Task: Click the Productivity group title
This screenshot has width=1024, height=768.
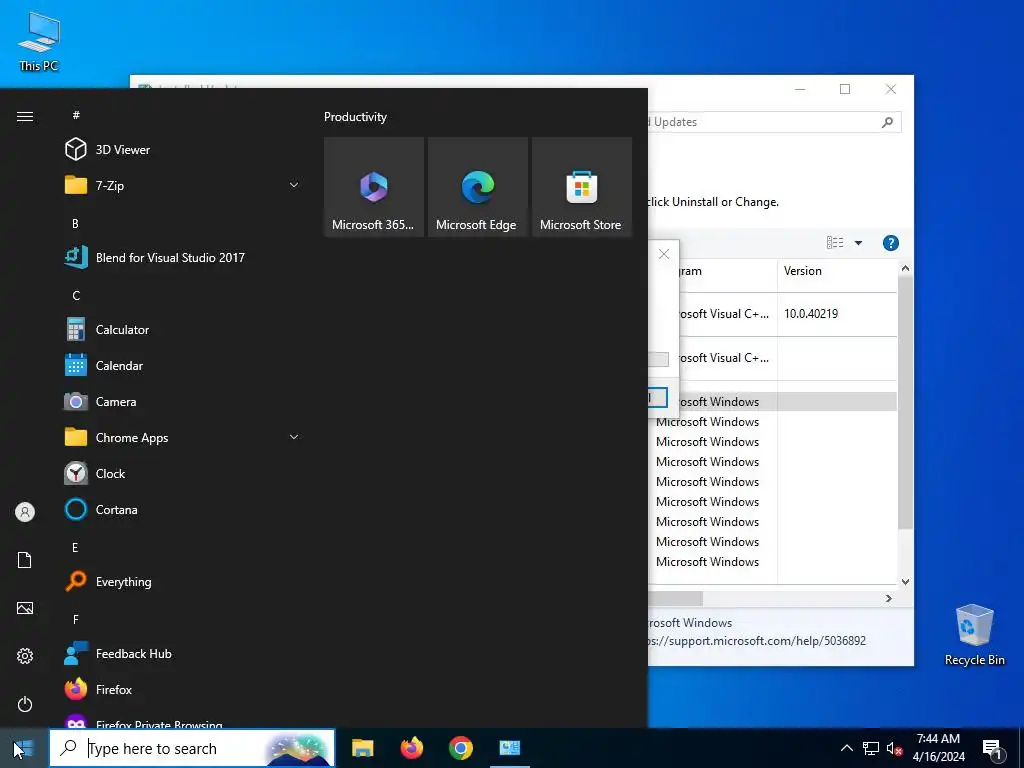Action: pyautogui.click(x=355, y=117)
